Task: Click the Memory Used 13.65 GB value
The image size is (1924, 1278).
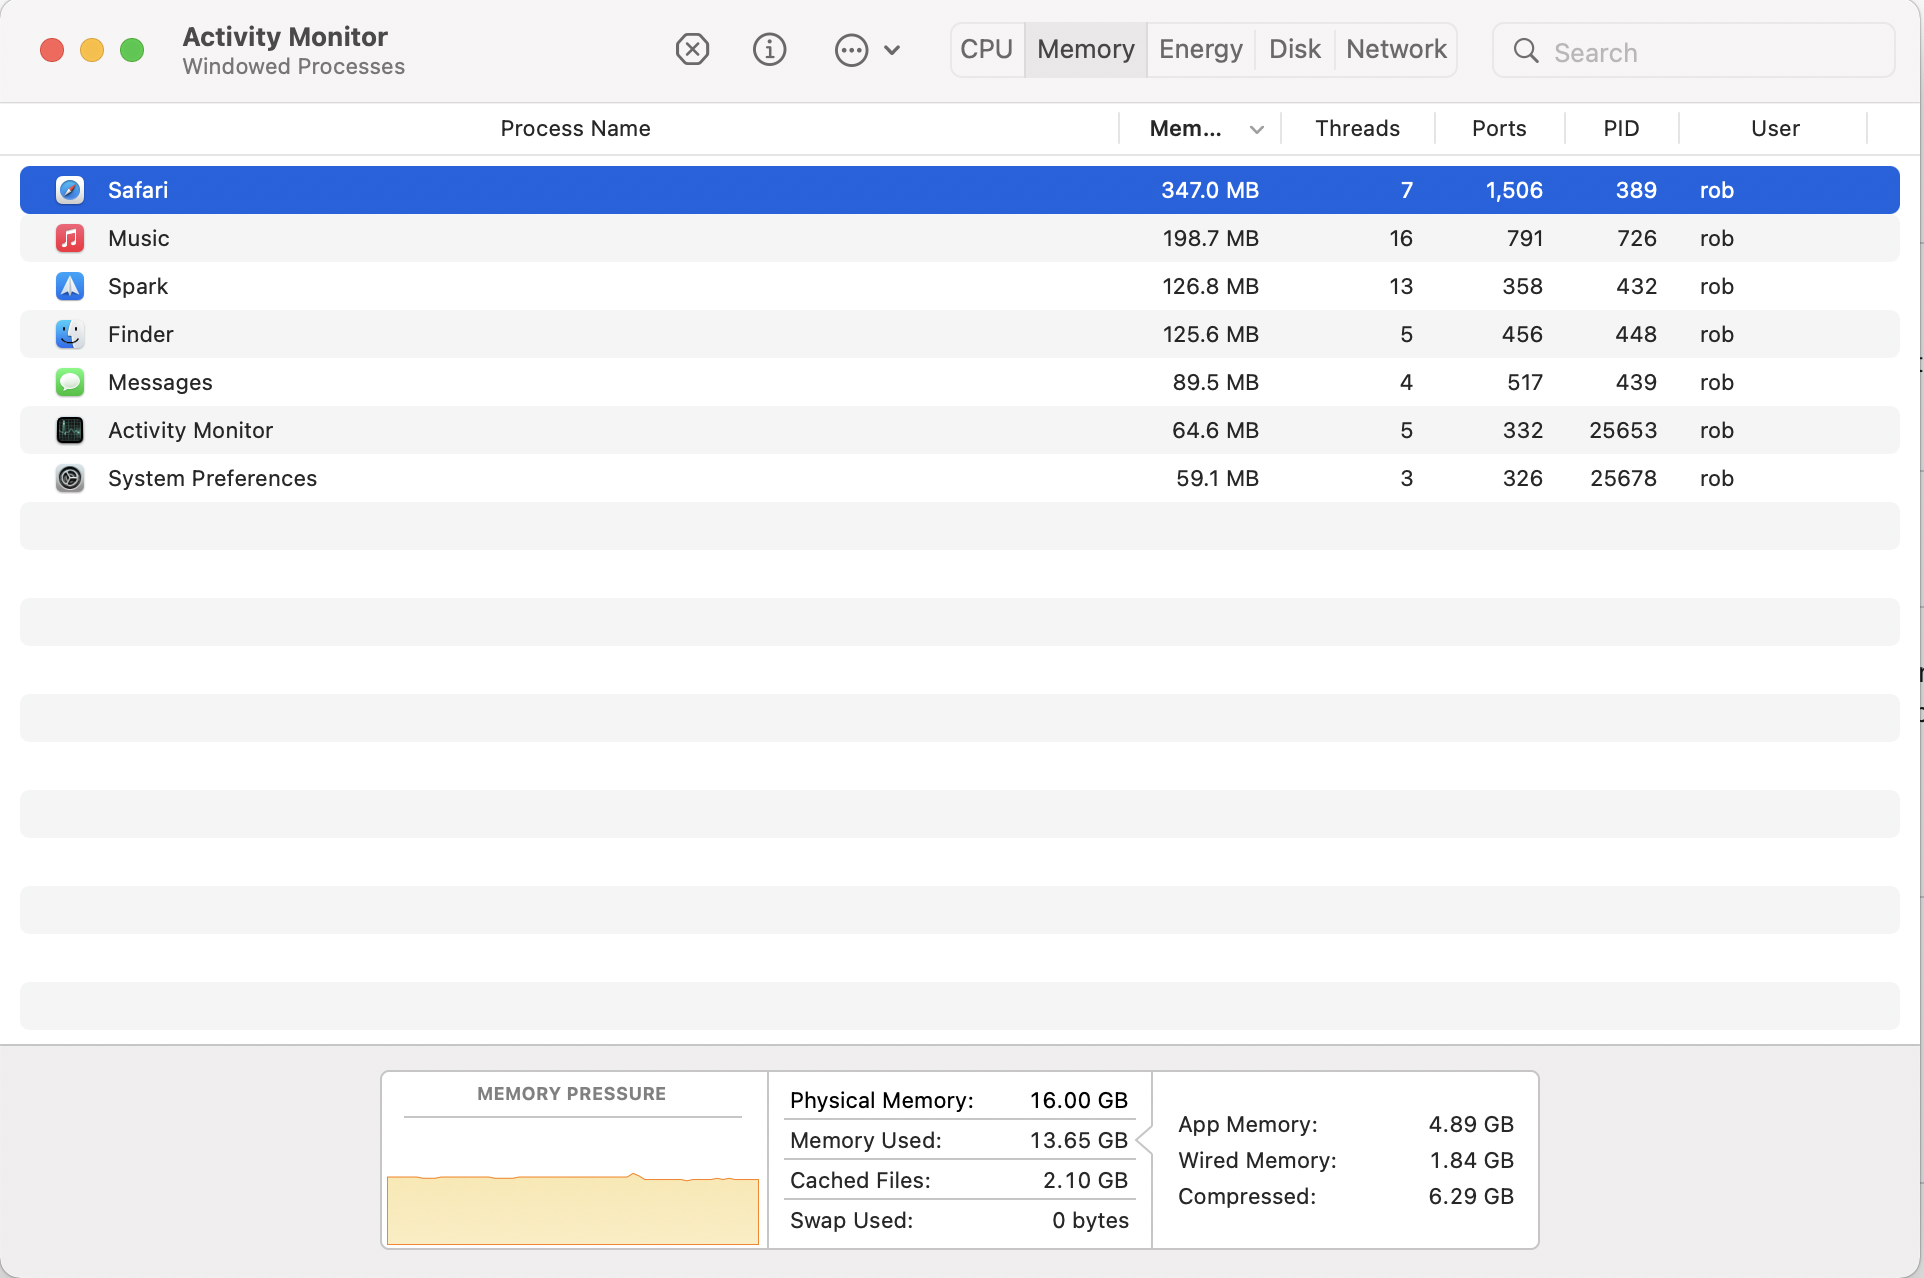Action: 1079,1140
